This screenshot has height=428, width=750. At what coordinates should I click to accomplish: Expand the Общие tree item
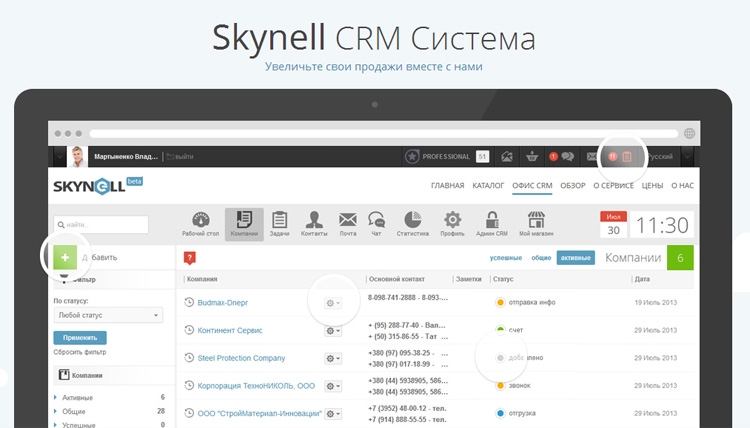[x=55, y=411]
